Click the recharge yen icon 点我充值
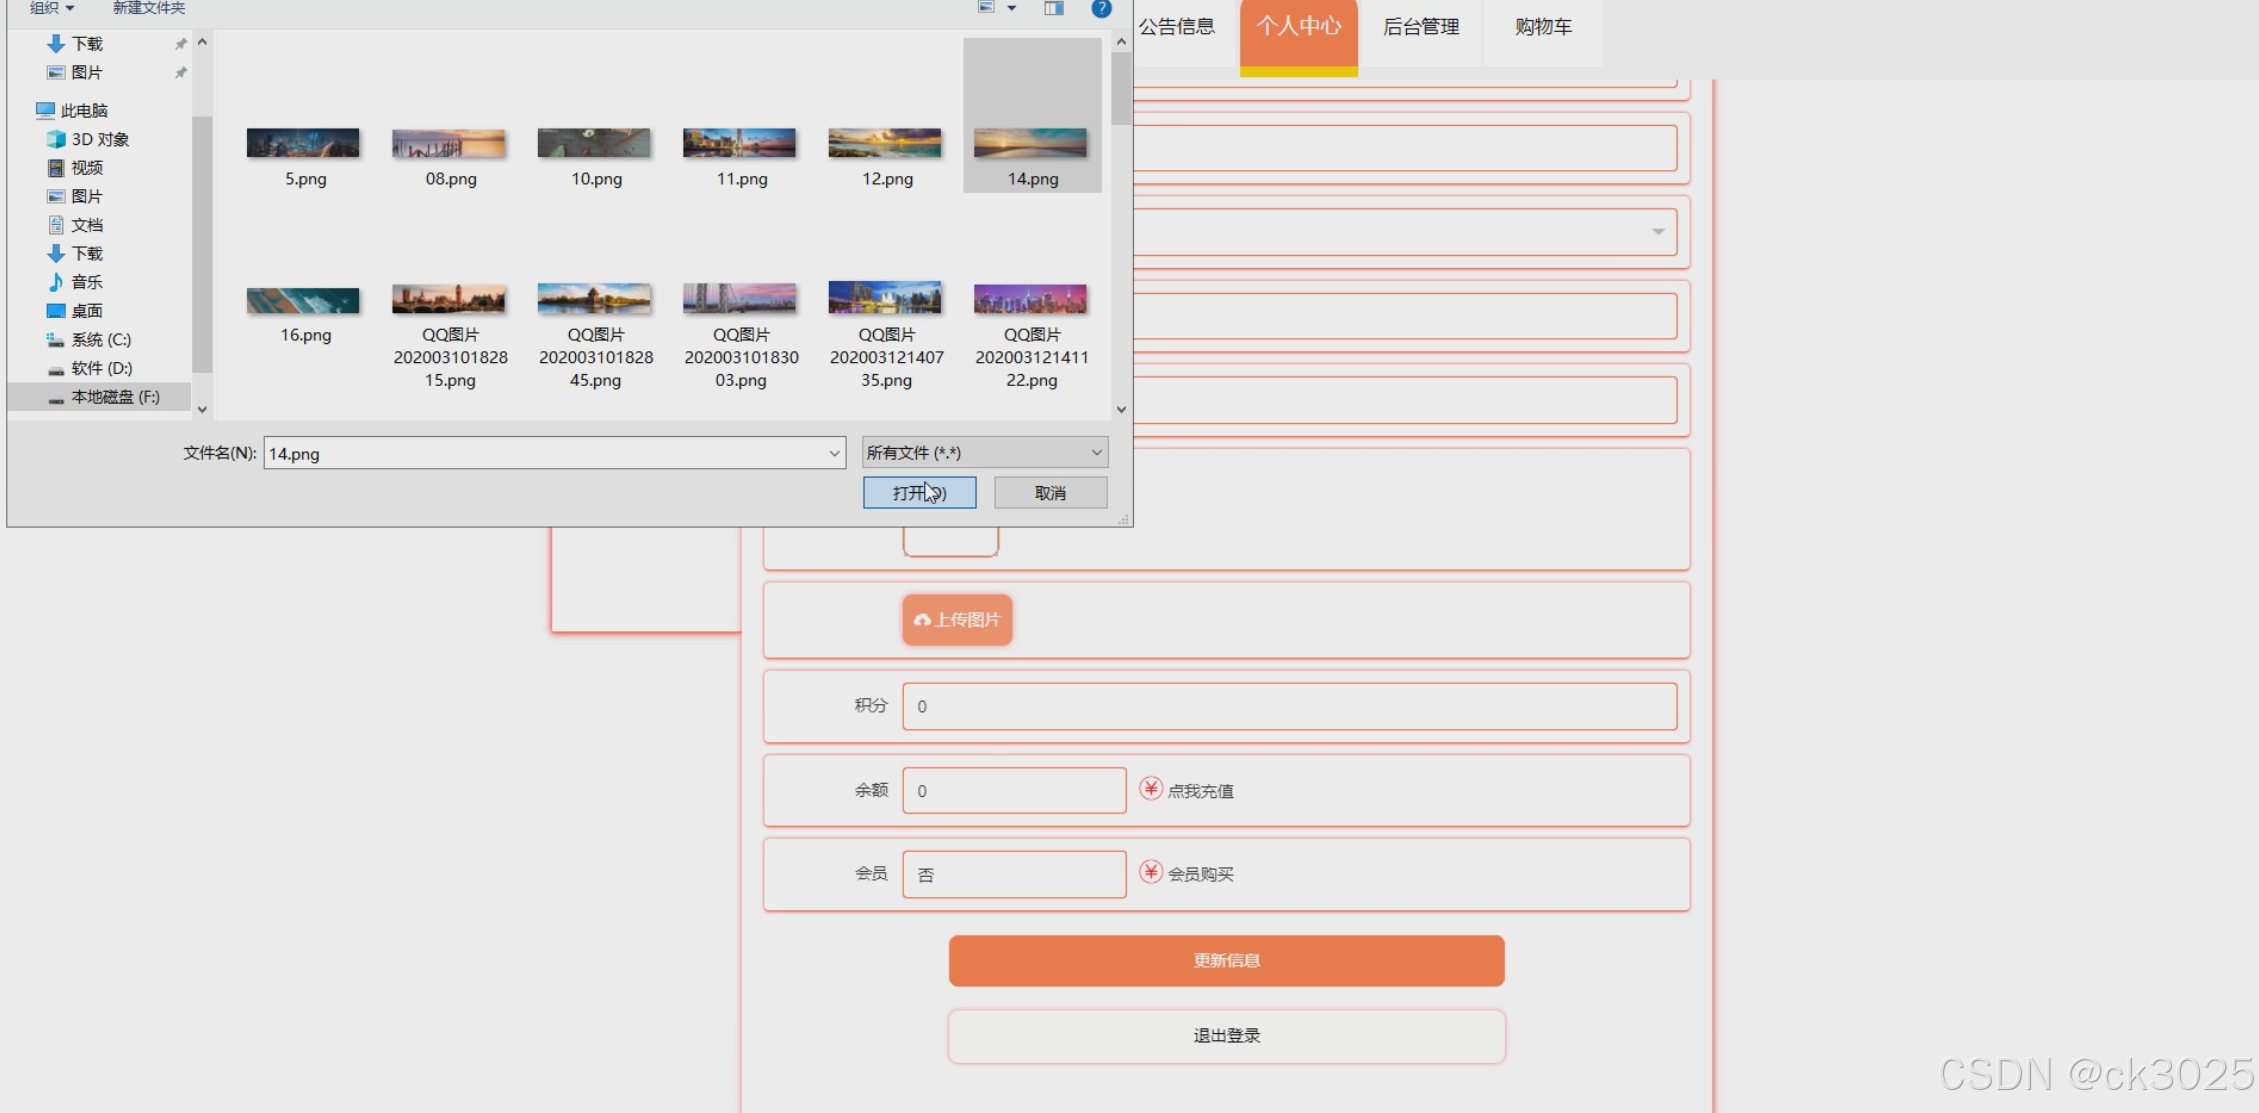Viewport: 2259px width, 1113px height. [1151, 789]
